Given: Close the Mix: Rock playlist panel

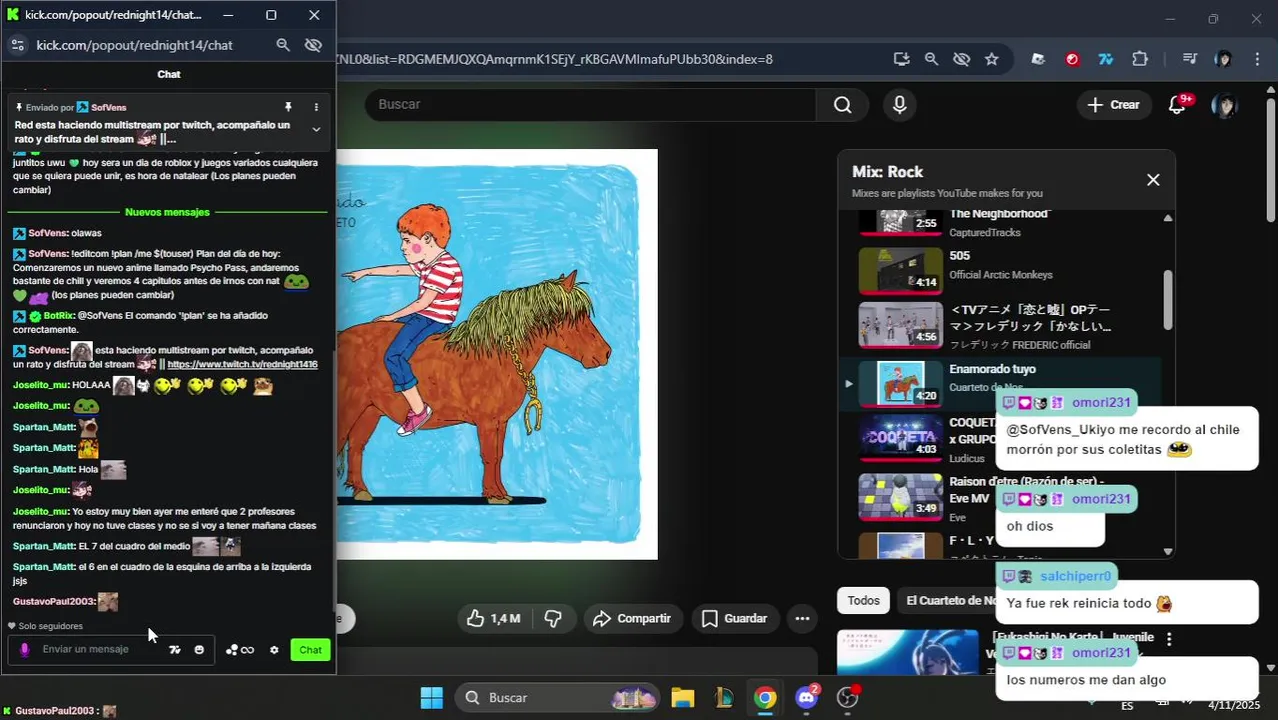Looking at the screenshot, I should point(1153,180).
